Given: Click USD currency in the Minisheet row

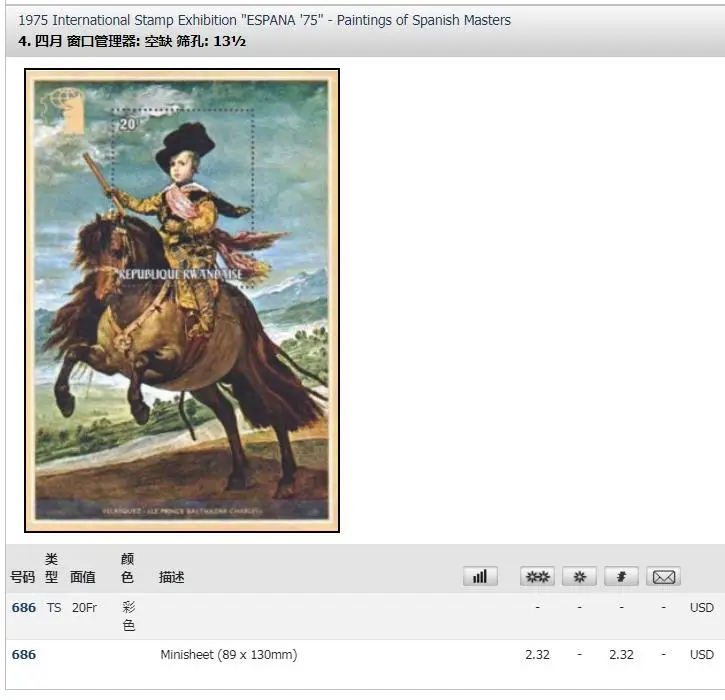Looking at the screenshot, I should tap(701, 654).
